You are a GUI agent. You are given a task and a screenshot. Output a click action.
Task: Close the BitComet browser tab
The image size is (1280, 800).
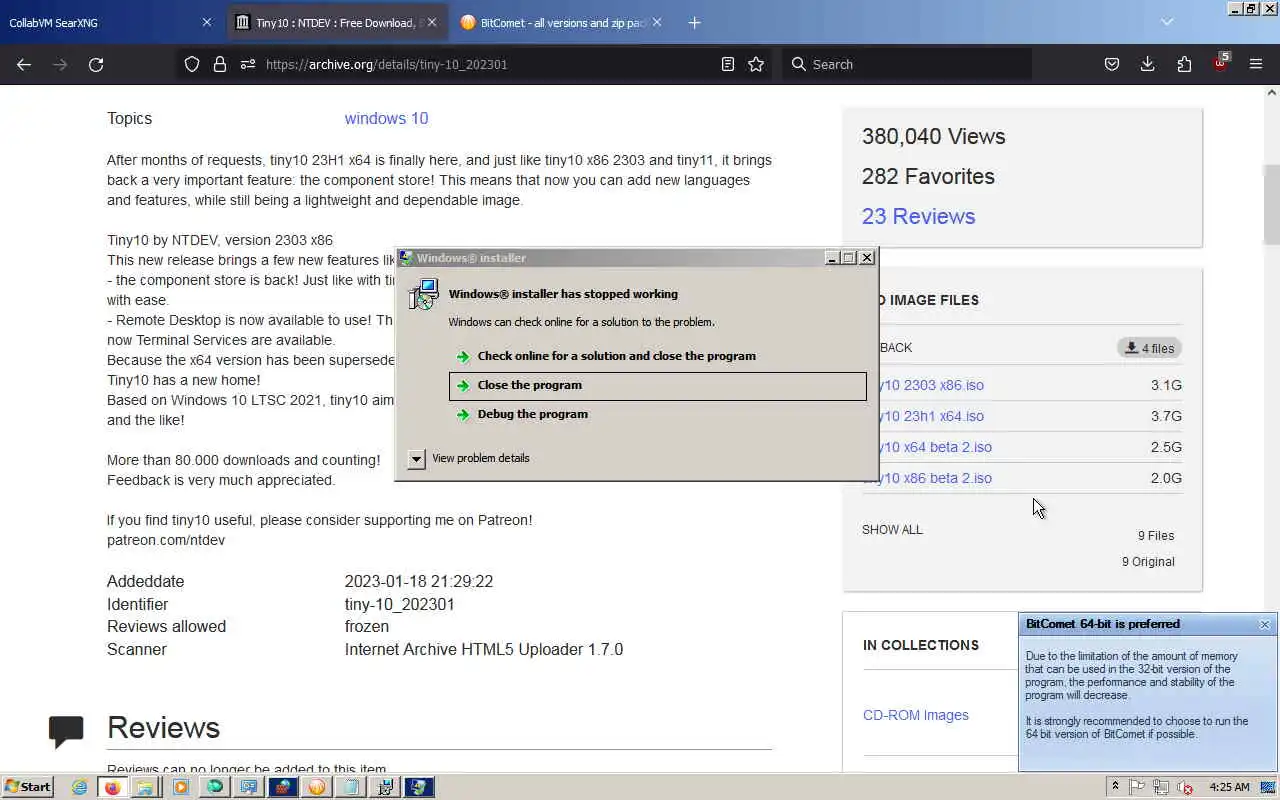(657, 22)
